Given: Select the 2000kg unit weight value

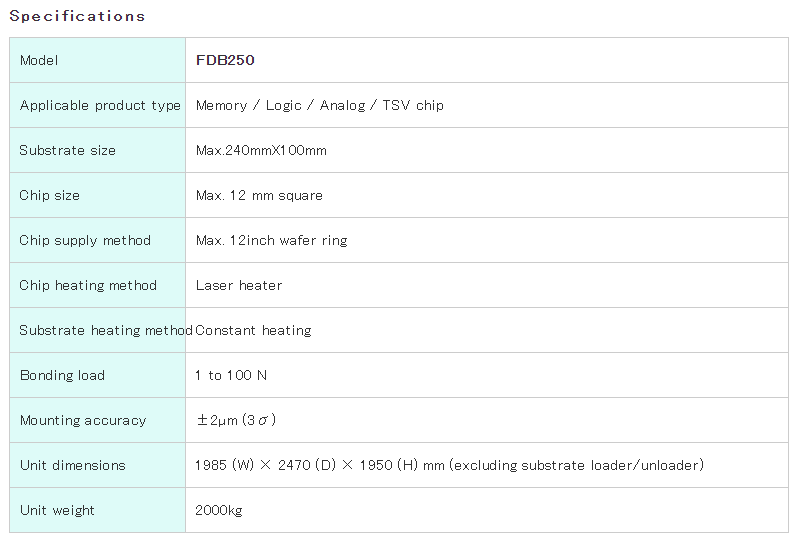Looking at the screenshot, I should 219,510.
